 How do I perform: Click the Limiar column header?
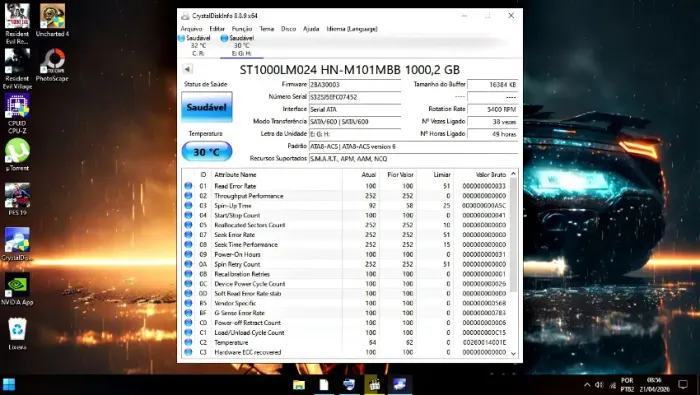click(435, 175)
